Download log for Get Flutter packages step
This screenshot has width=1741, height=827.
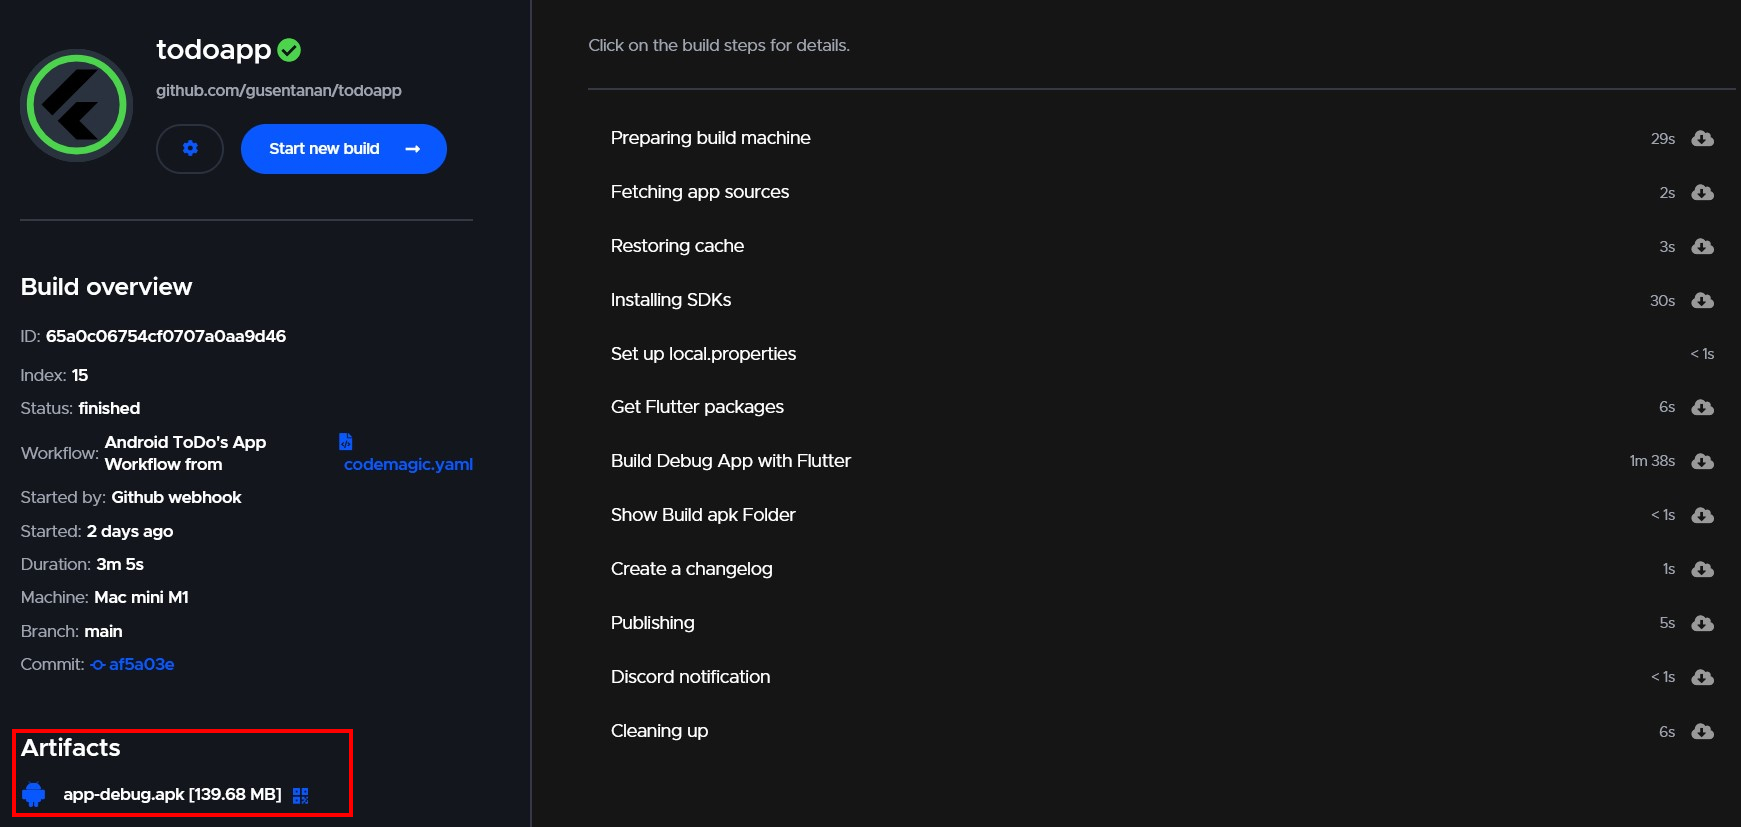[1702, 407]
